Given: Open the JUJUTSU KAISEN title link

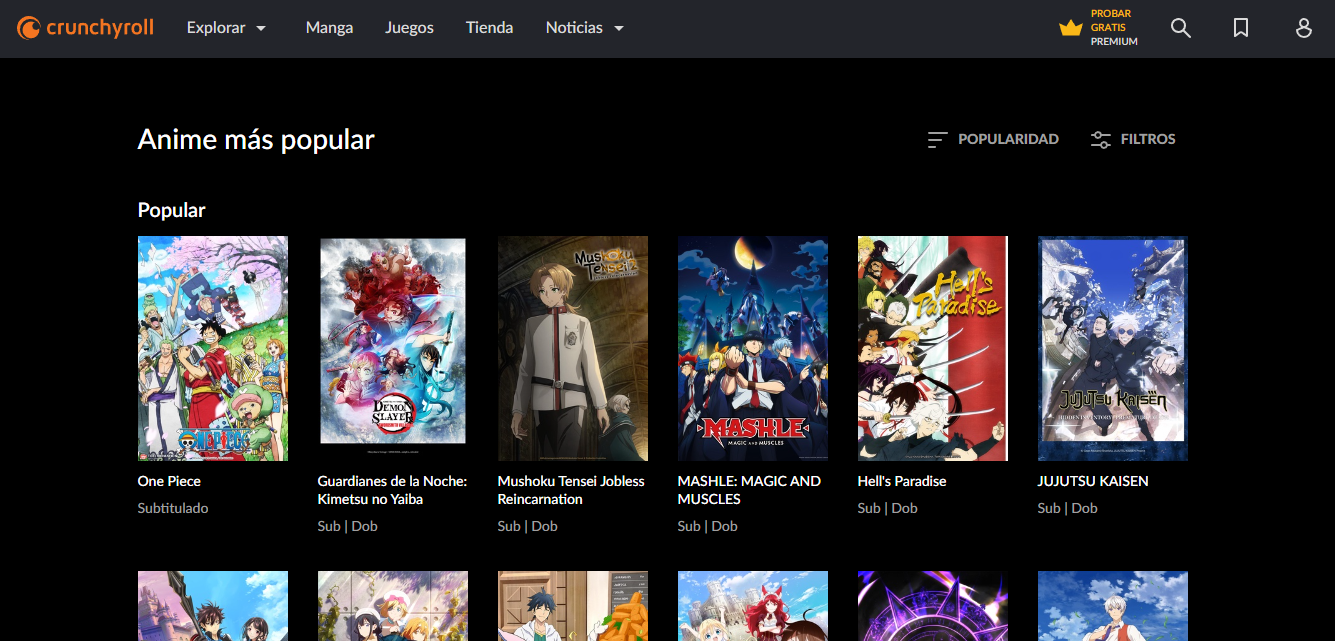Looking at the screenshot, I should coord(1093,481).
